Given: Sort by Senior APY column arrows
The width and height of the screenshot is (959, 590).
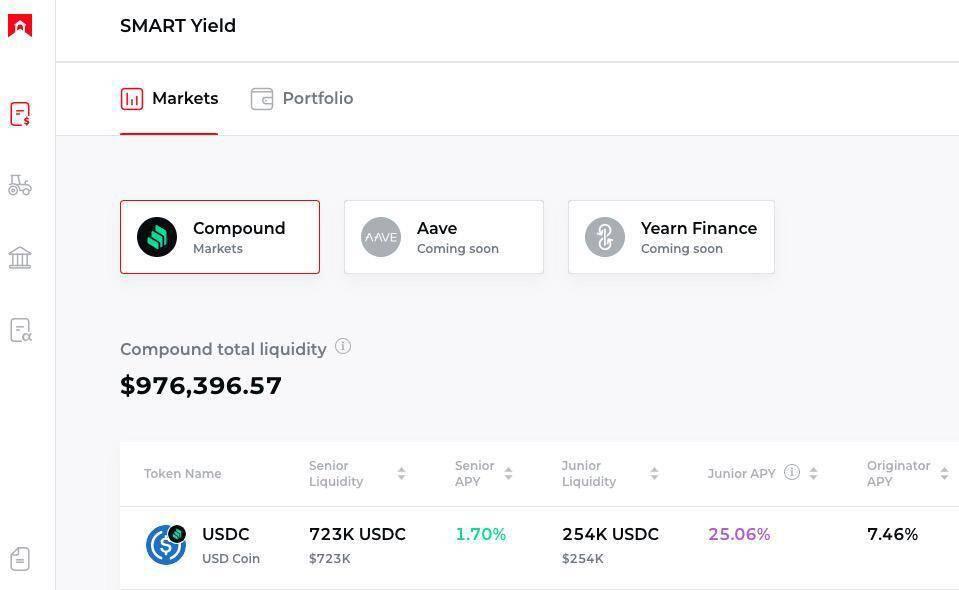Looking at the screenshot, I should [508, 474].
